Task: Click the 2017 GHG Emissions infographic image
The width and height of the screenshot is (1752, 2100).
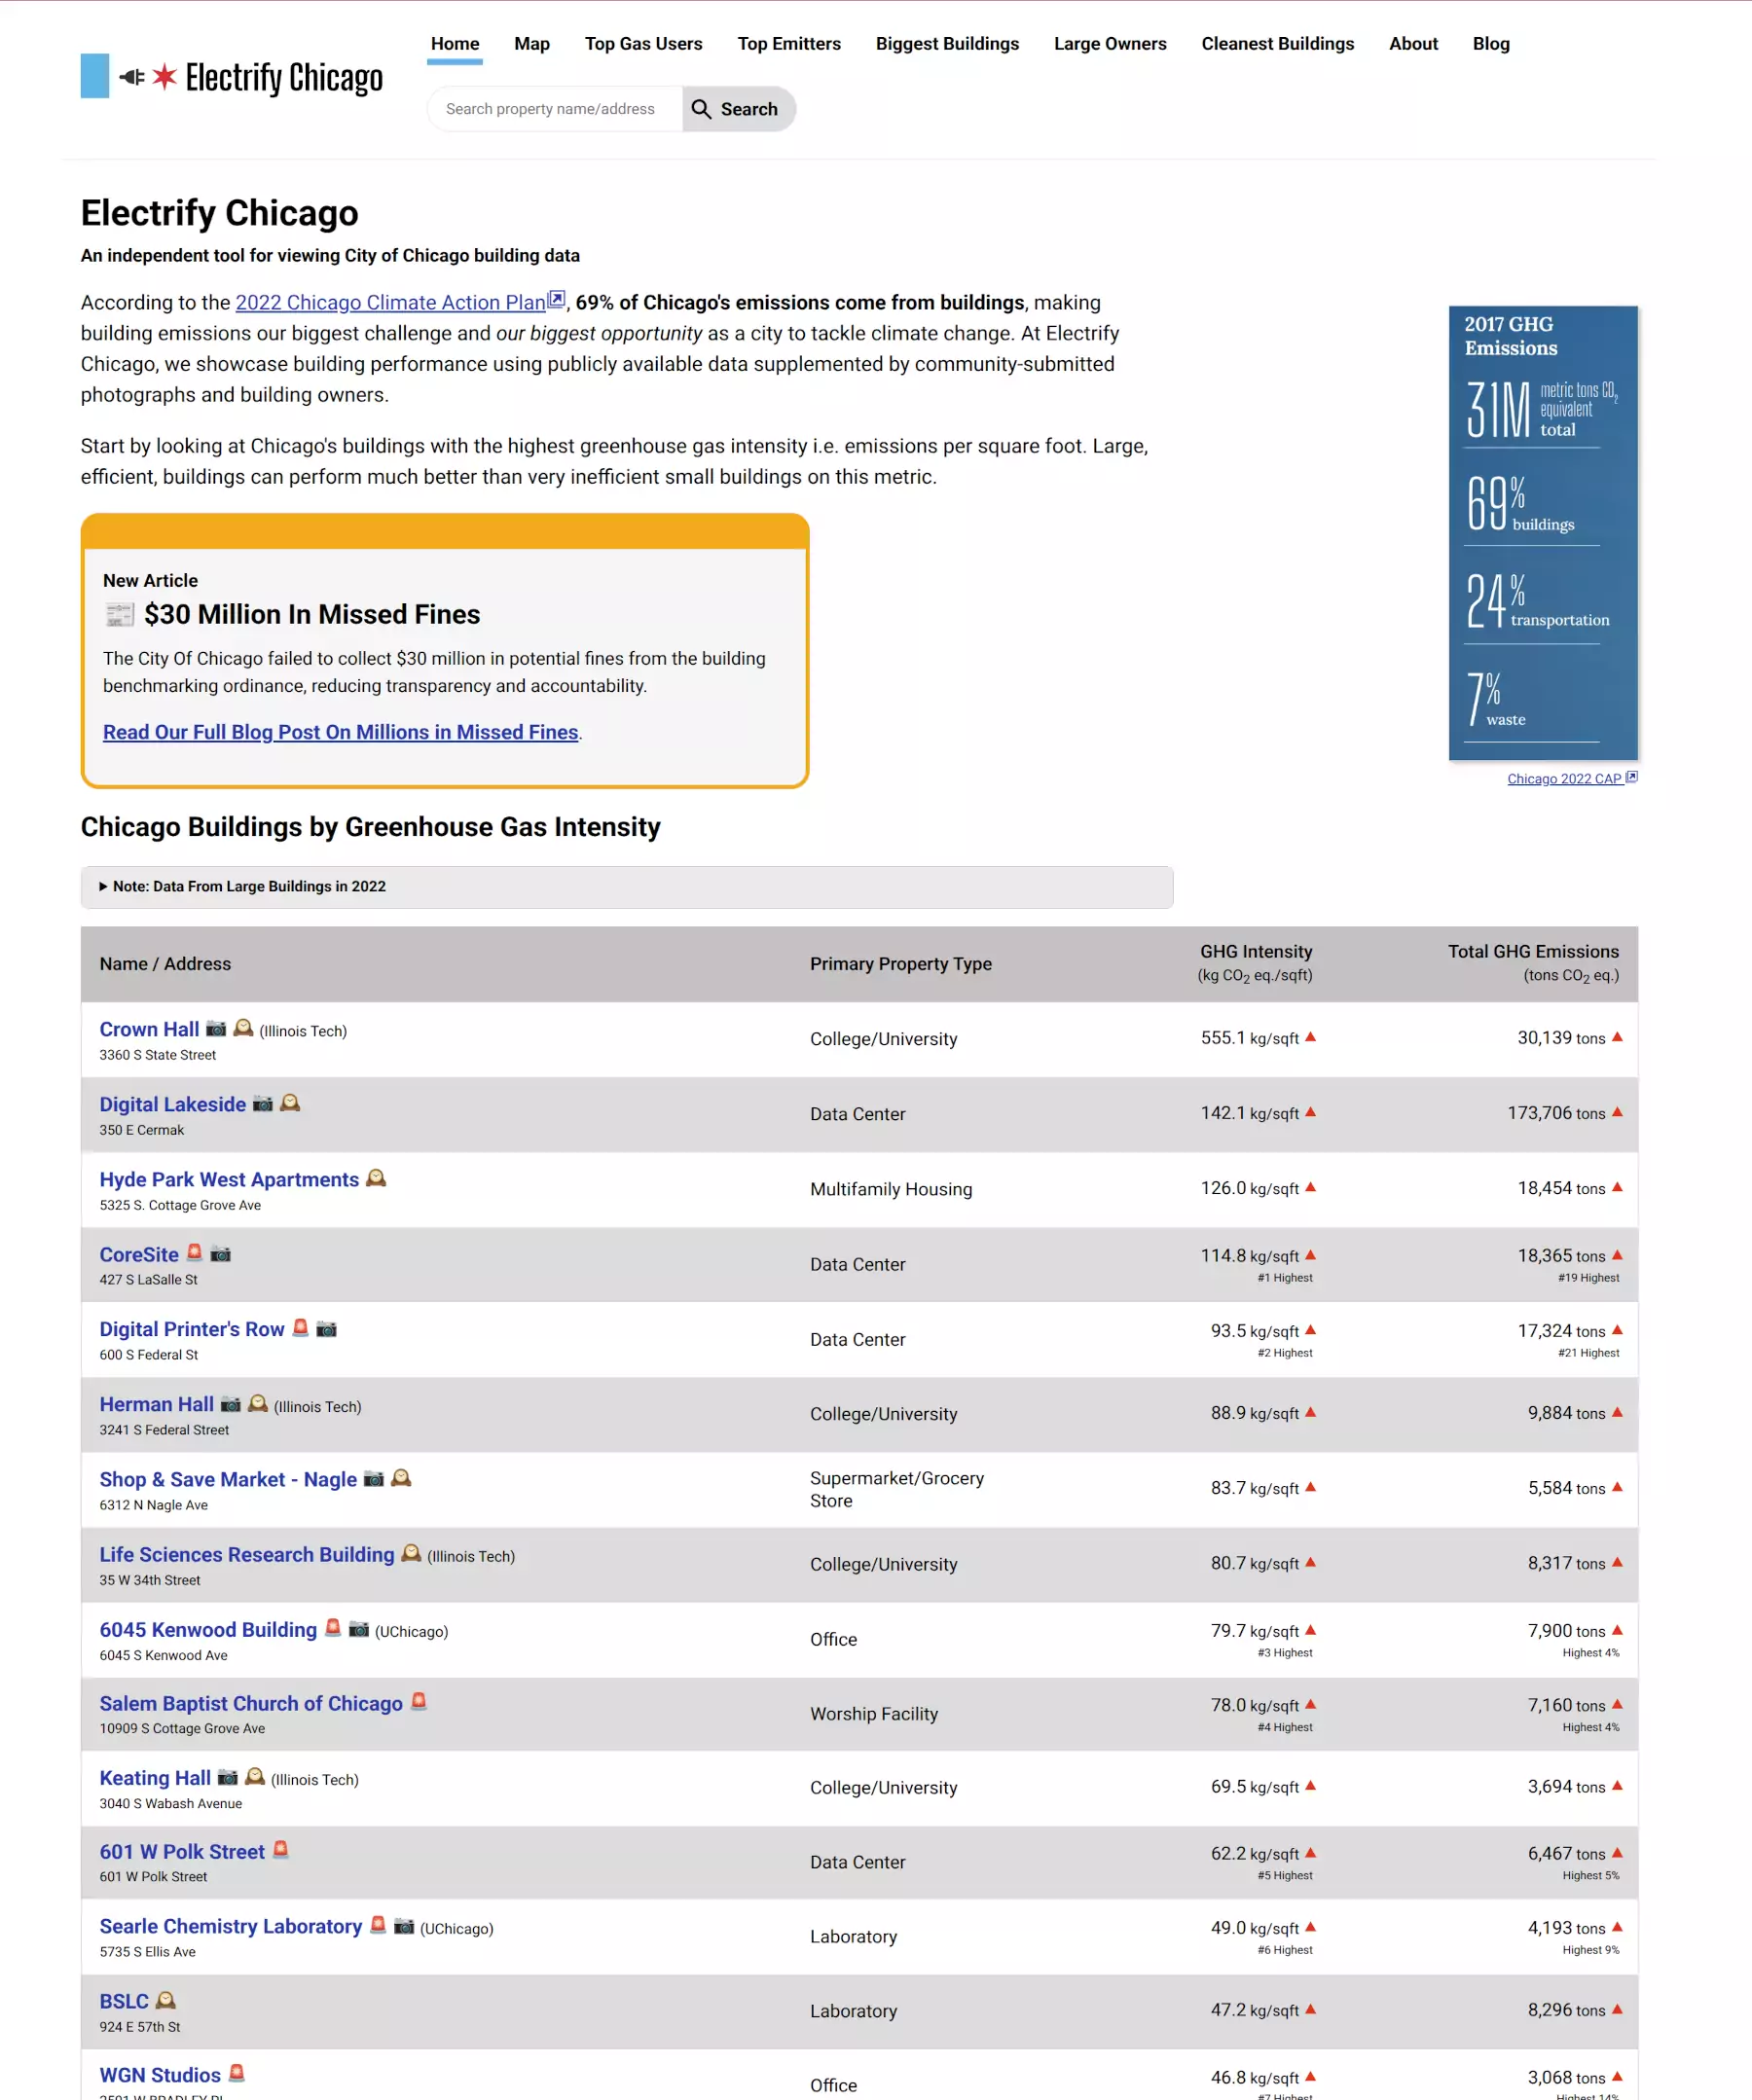Action: pyautogui.click(x=1542, y=533)
